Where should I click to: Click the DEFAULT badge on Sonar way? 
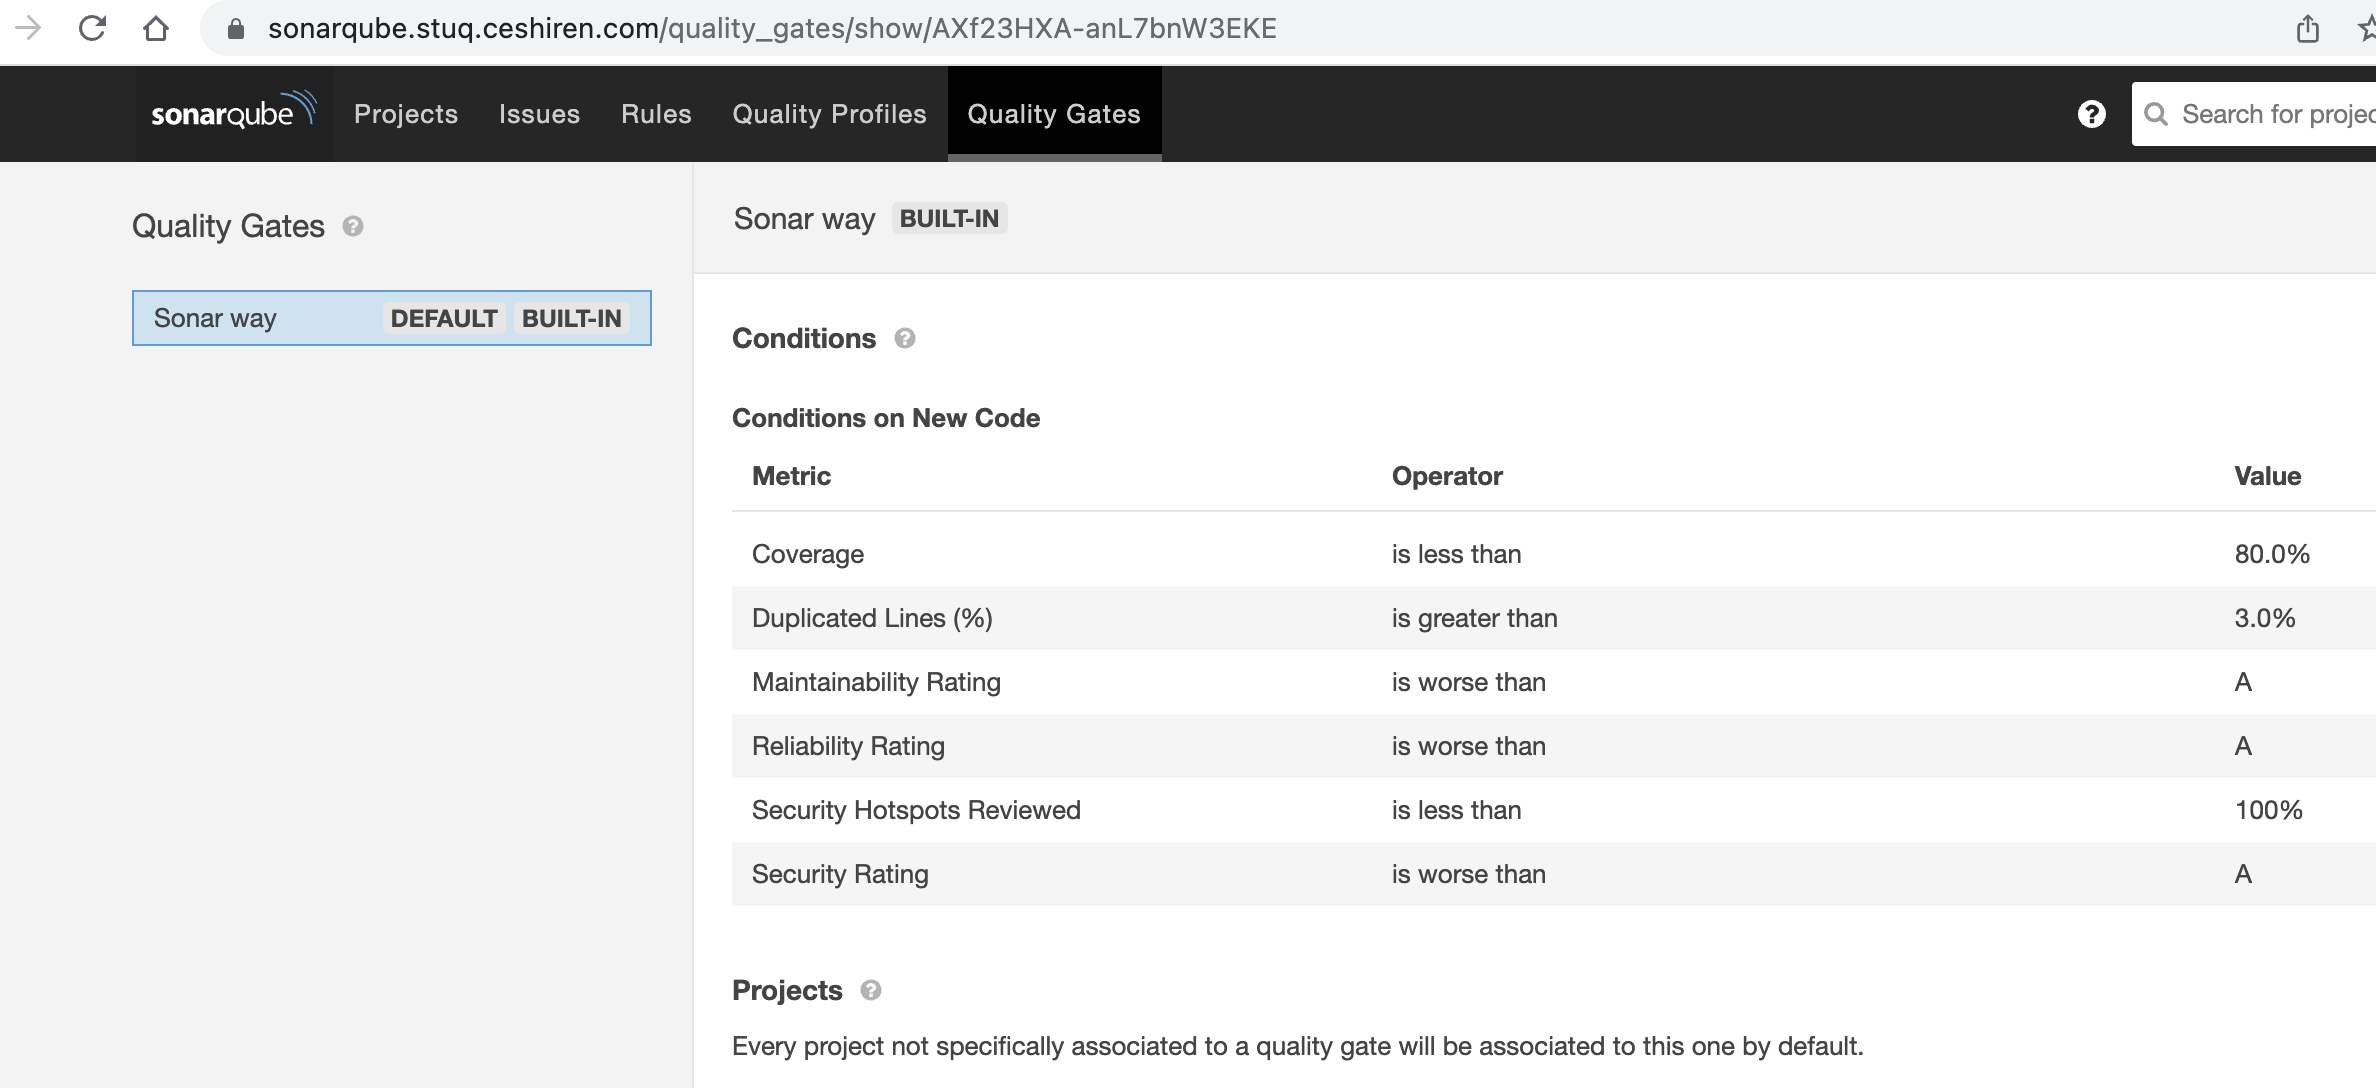click(x=444, y=318)
